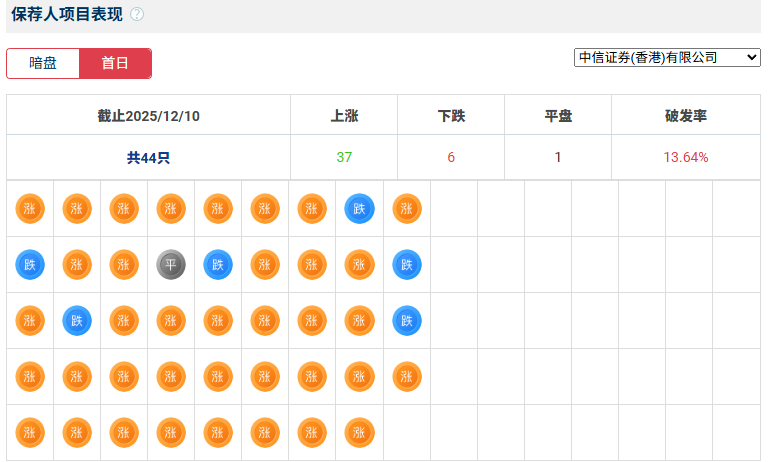Screen dimensions: 769x462
Task: Click the last orange 涨 icon in bottom row
Action: tap(359, 433)
